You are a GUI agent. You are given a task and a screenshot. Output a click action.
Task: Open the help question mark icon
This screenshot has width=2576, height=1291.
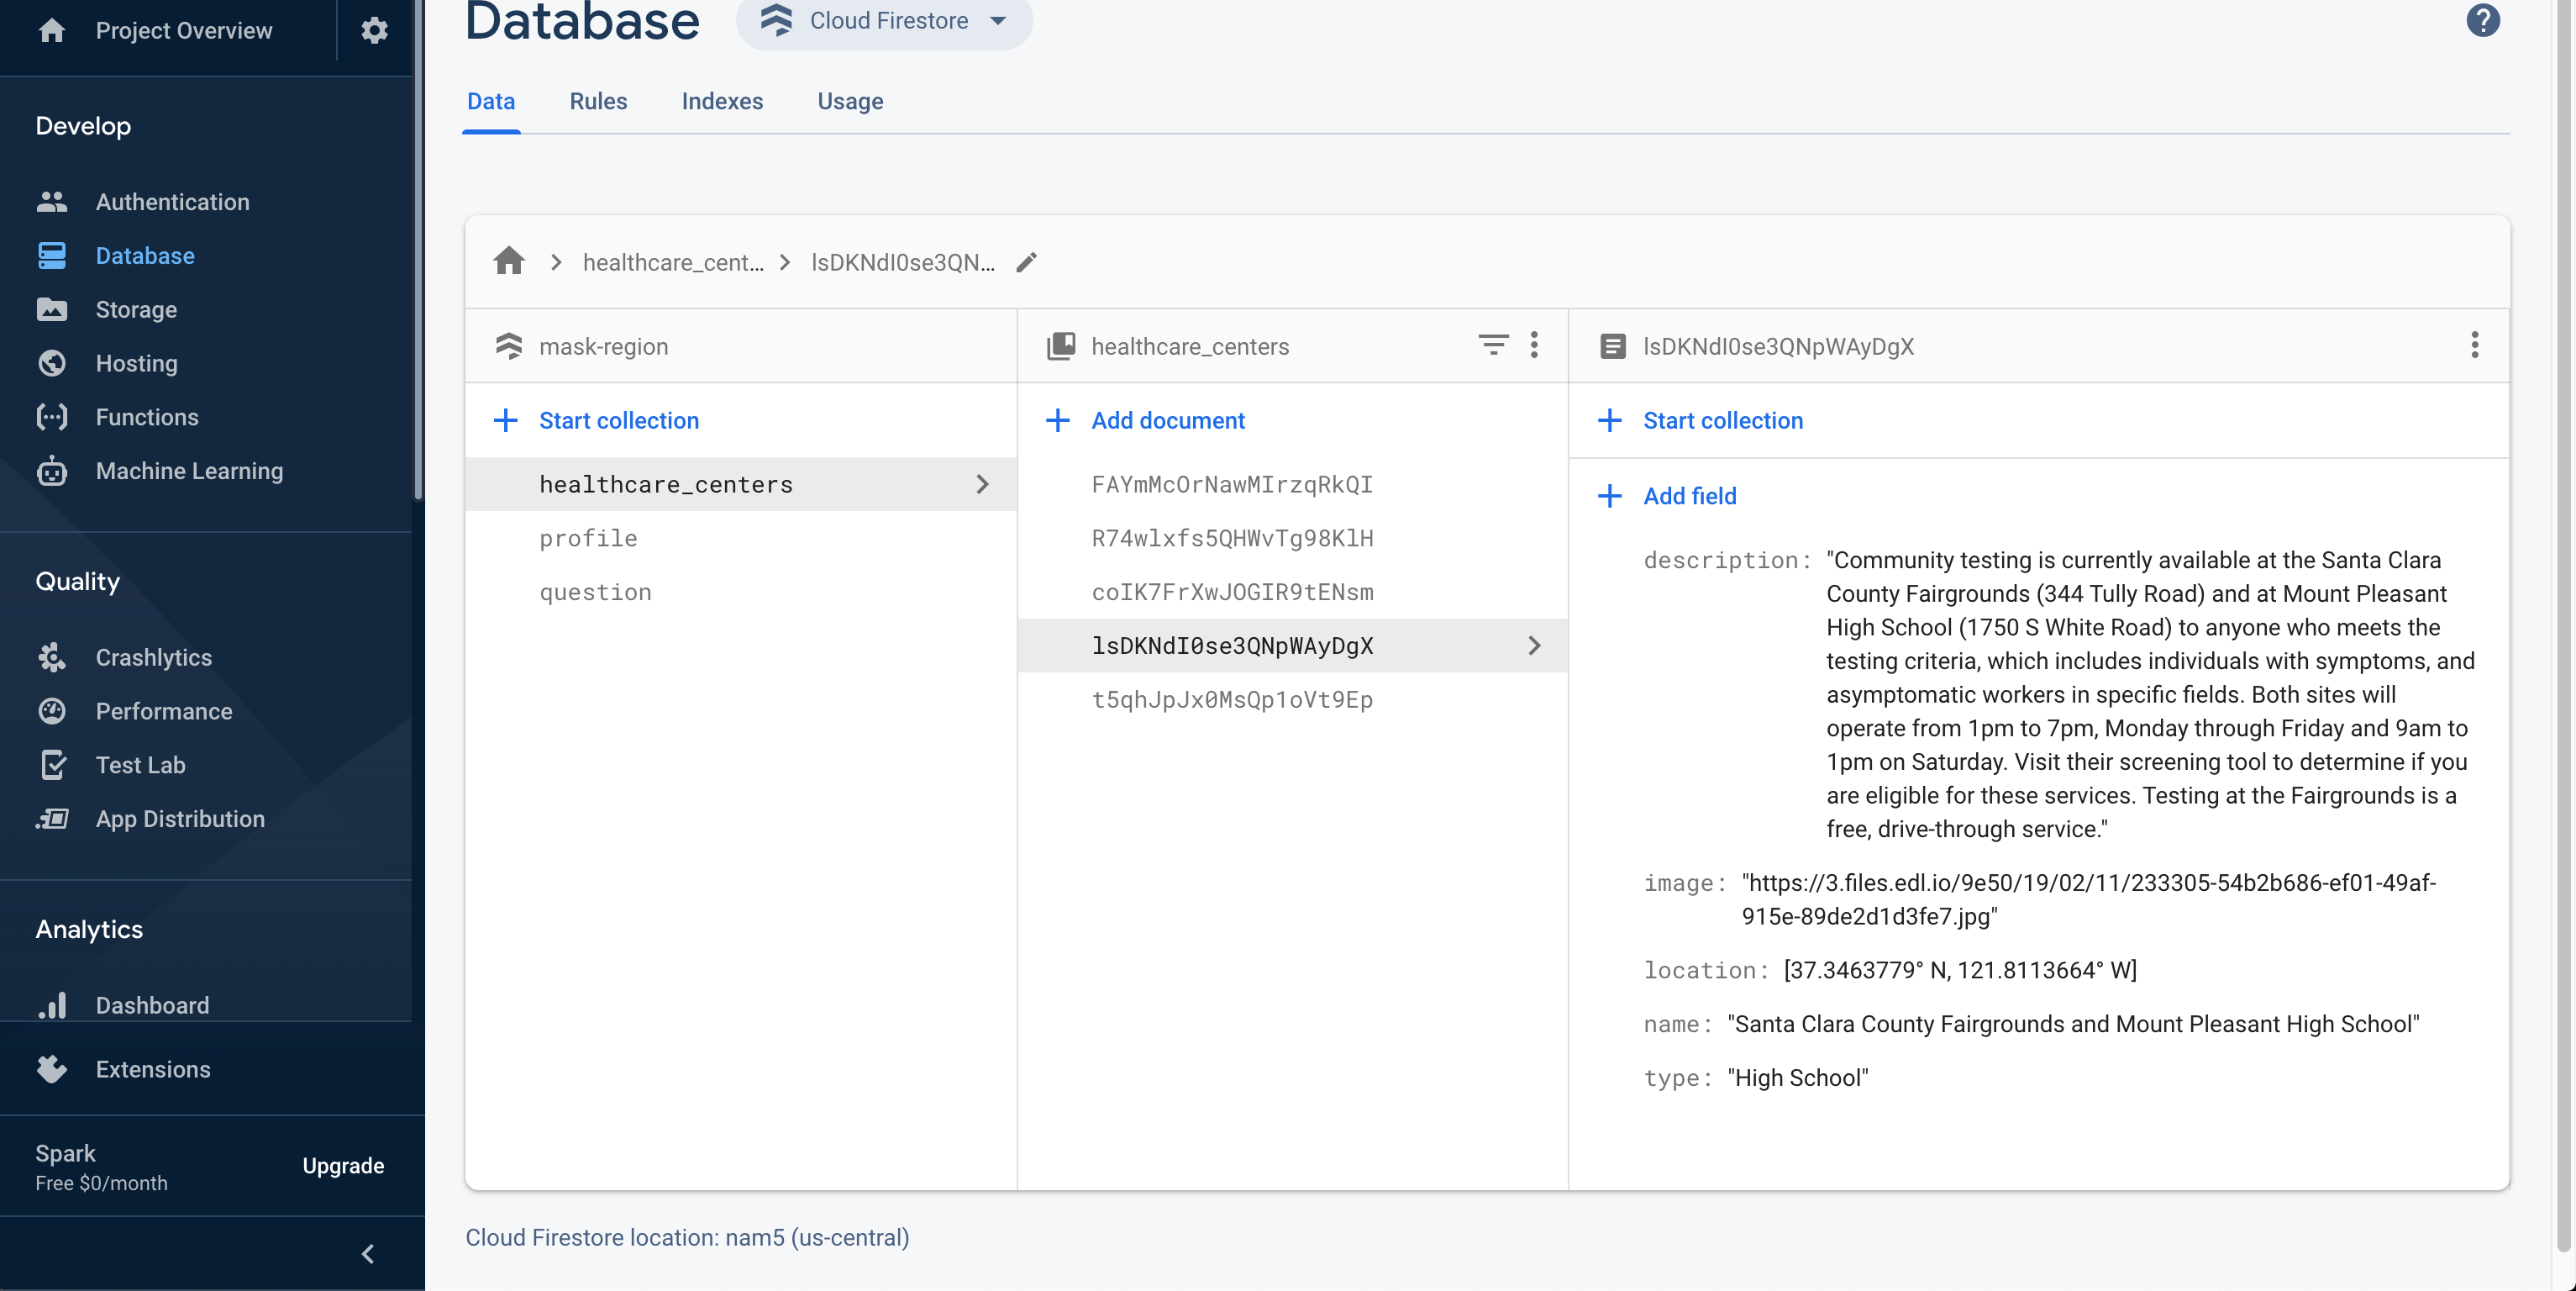pos(2482,20)
